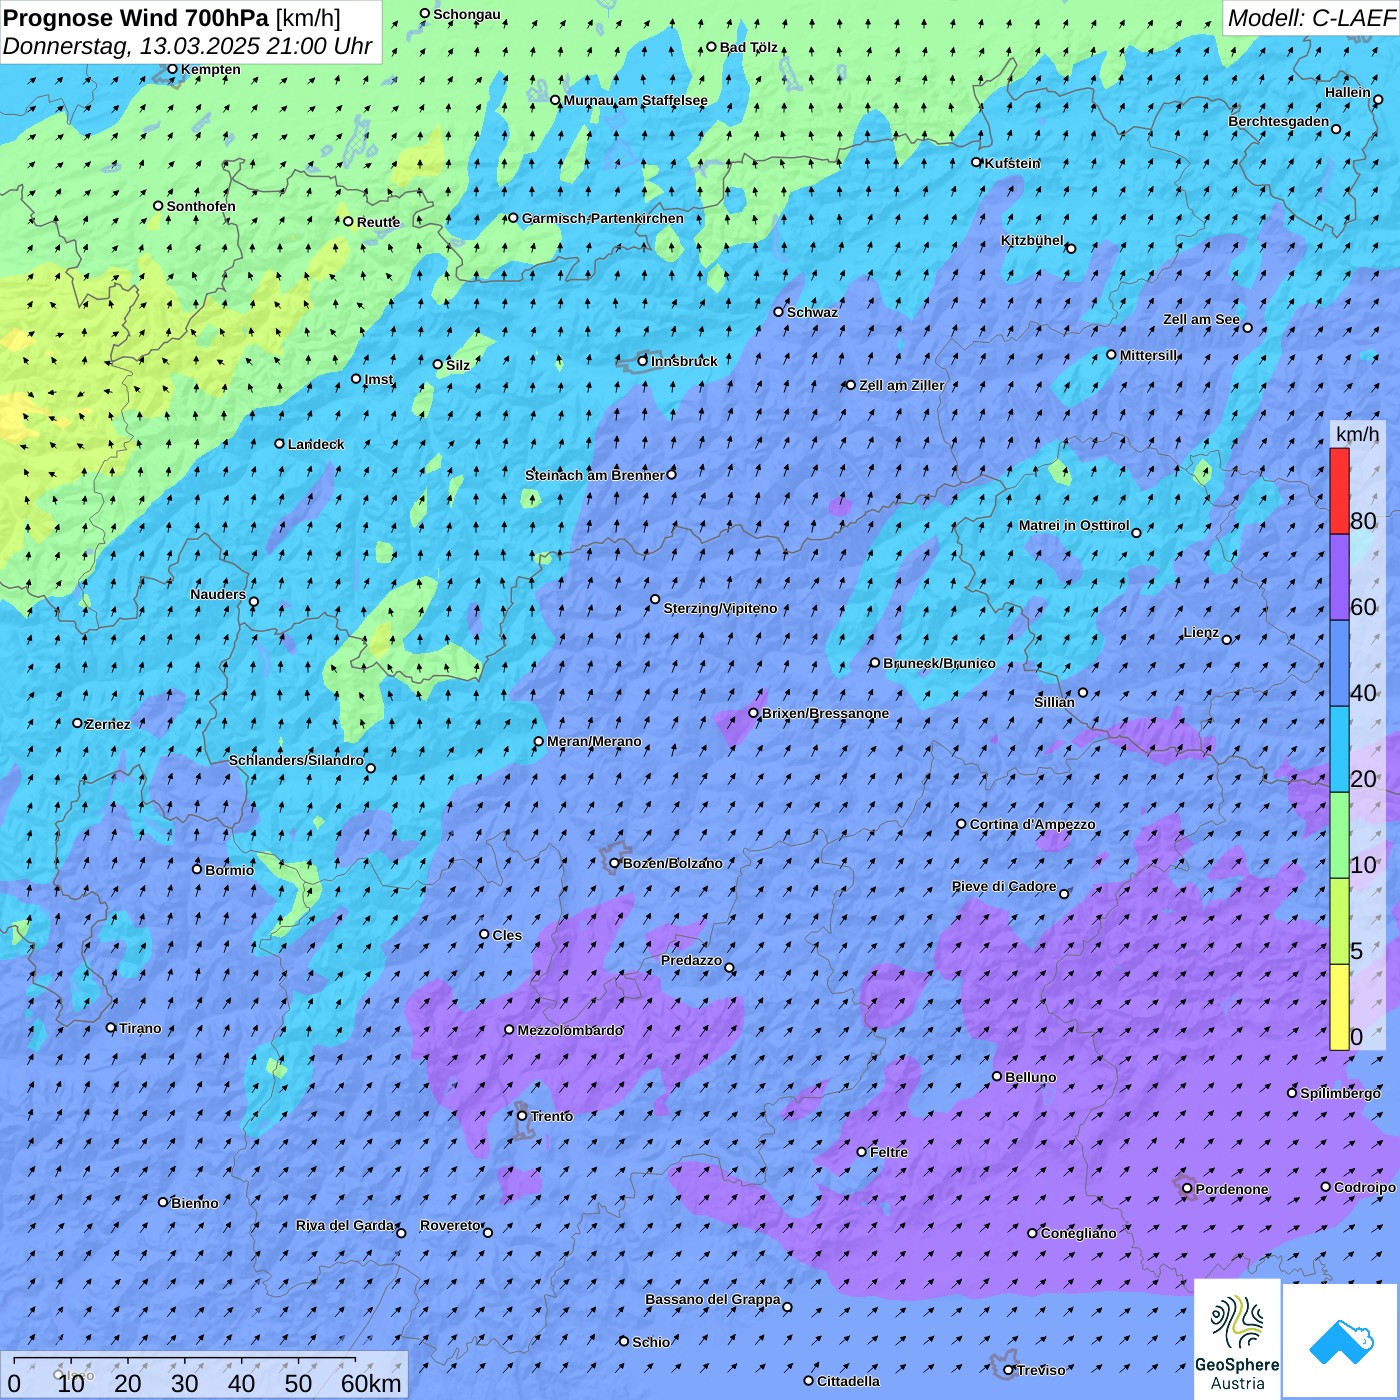Click the Sillian town label
1400x1400 pixels.
tap(1054, 702)
